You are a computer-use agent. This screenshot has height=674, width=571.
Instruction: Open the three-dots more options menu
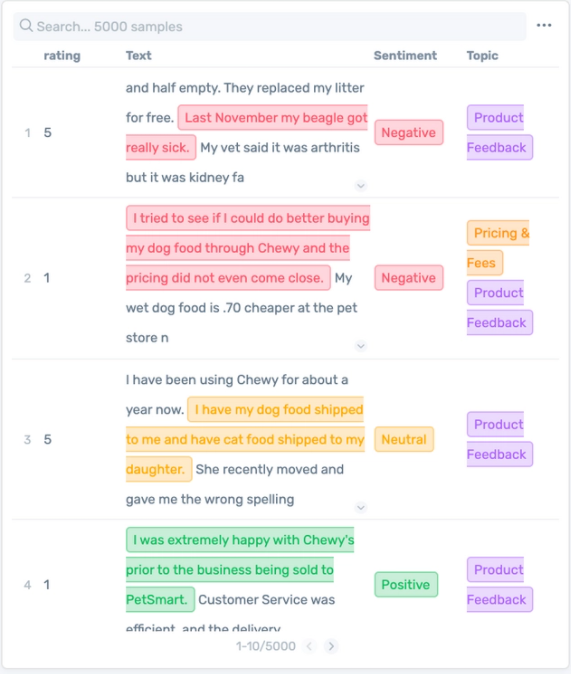(x=544, y=25)
